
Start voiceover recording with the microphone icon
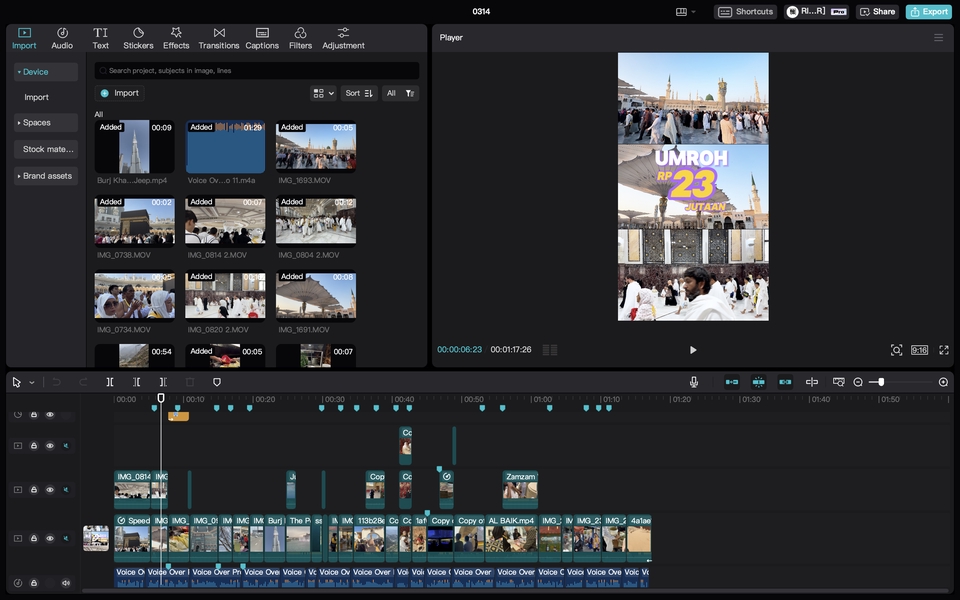pos(693,382)
